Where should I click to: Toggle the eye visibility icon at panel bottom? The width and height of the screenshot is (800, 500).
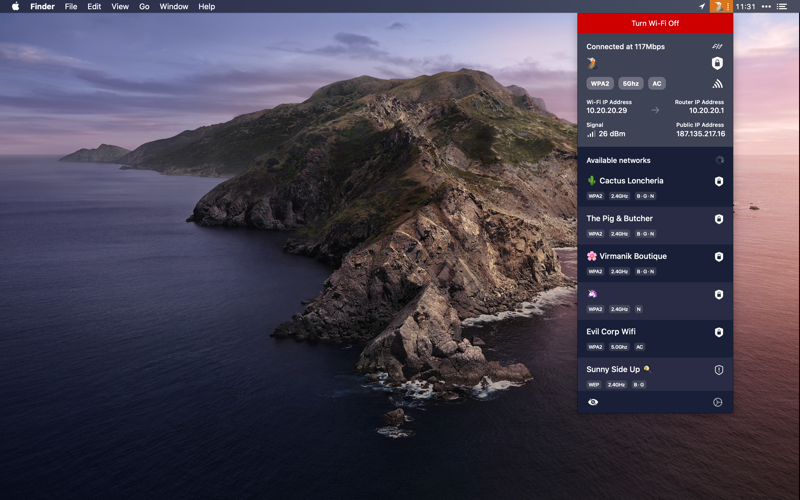coord(593,402)
